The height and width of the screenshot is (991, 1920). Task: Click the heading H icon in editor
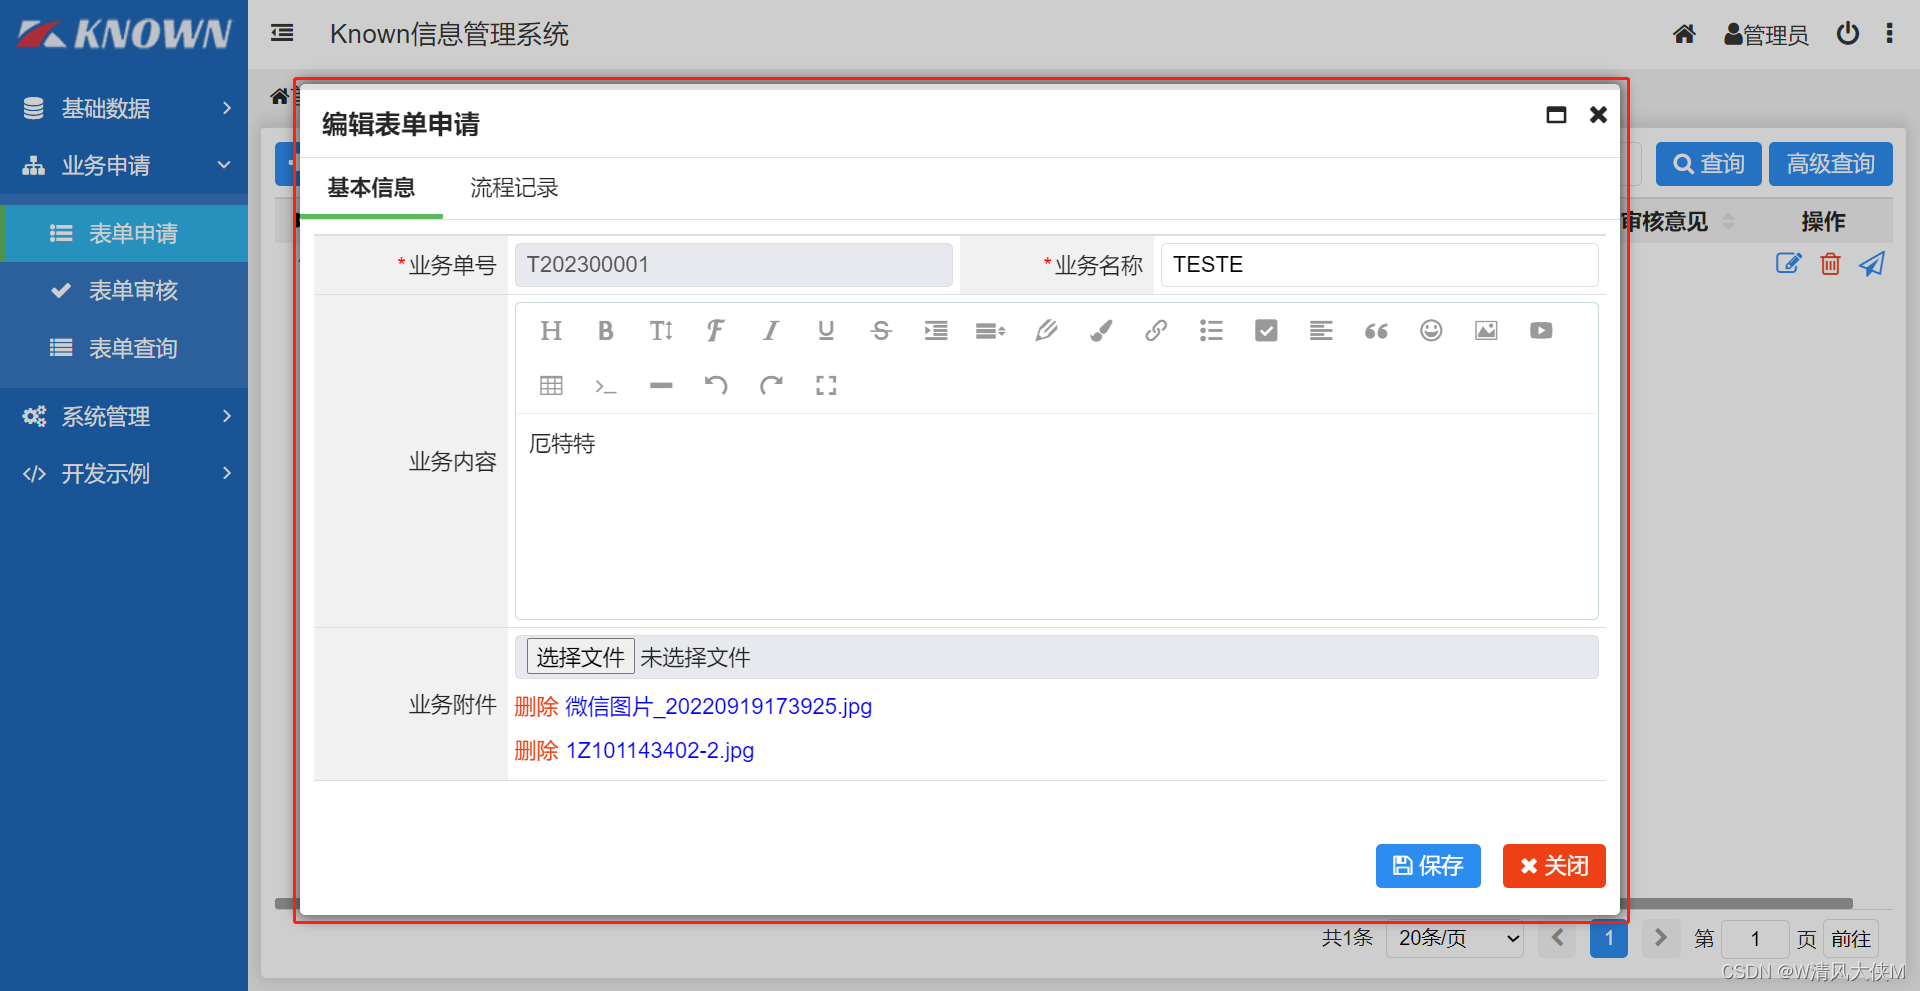click(x=551, y=331)
